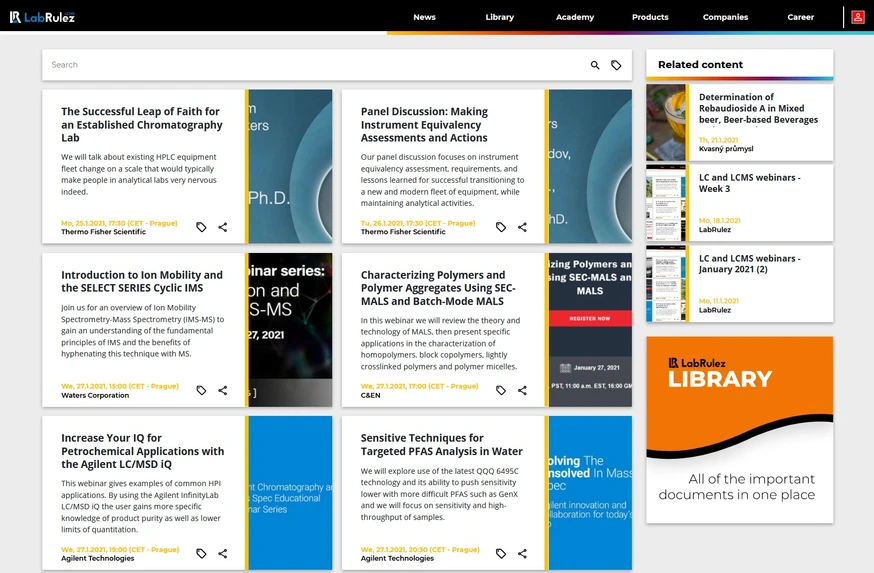Share the Ion Mobility webinar card
The image size is (874, 573).
222,390
